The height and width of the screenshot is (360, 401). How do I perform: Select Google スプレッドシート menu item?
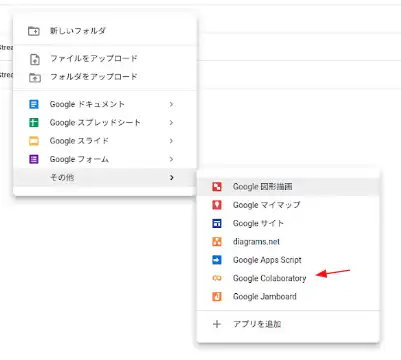click(x=105, y=123)
